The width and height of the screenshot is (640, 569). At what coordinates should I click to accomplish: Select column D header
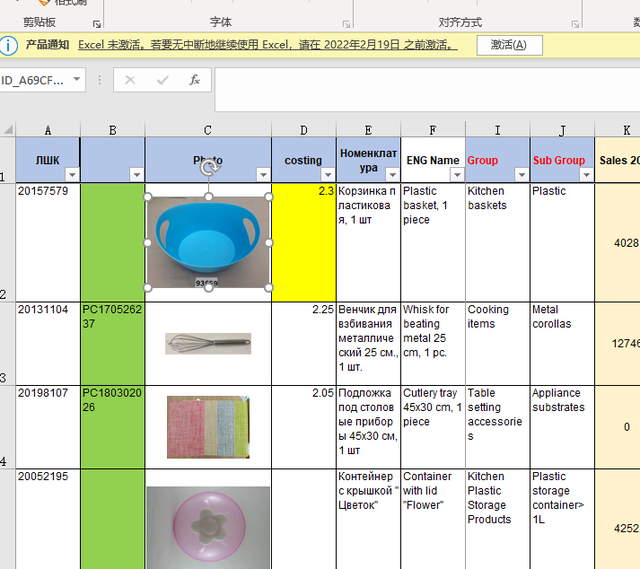pyautogui.click(x=304, y=130)
